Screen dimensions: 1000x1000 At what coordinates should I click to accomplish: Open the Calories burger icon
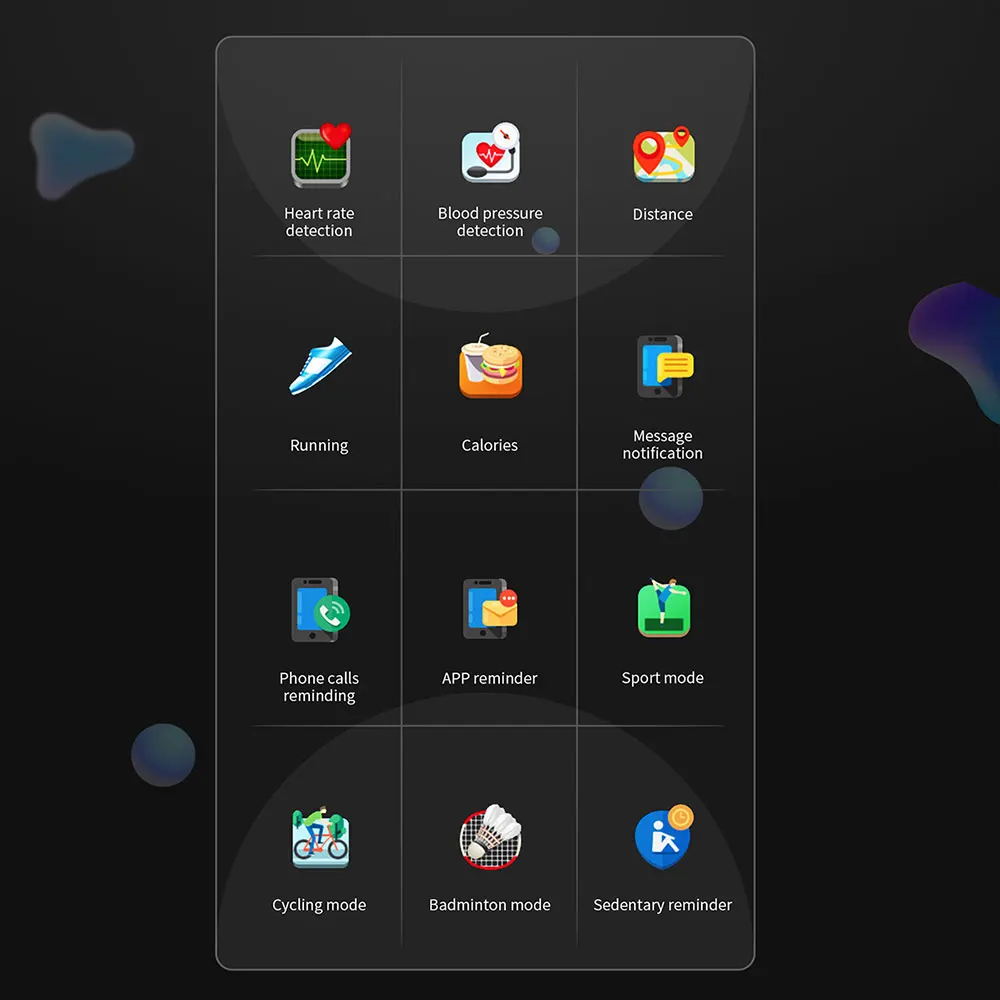coord(490,365)
